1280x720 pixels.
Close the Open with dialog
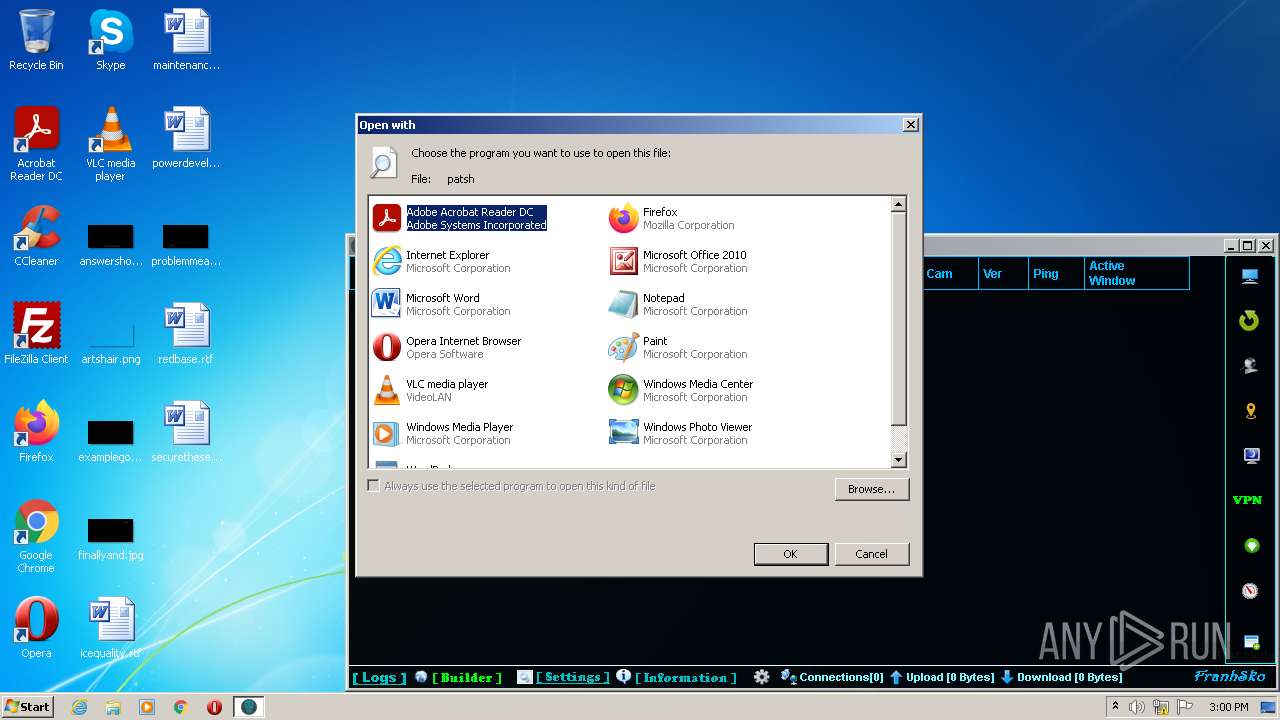click(x=910, y=125)
